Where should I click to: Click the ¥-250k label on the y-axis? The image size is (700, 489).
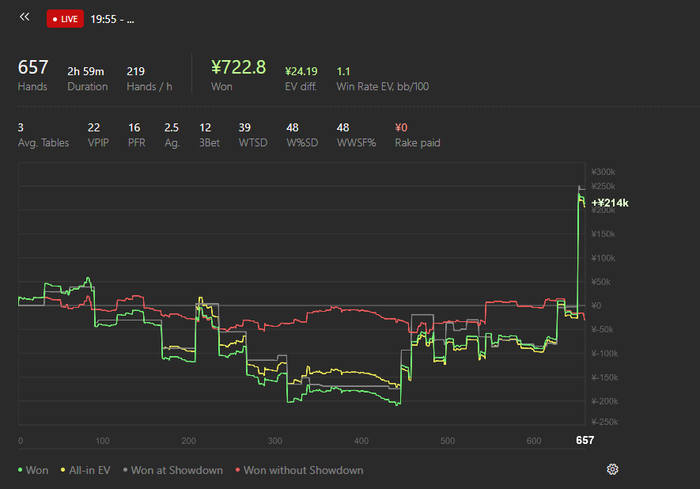pyautogui.click(x=604, y=422)
